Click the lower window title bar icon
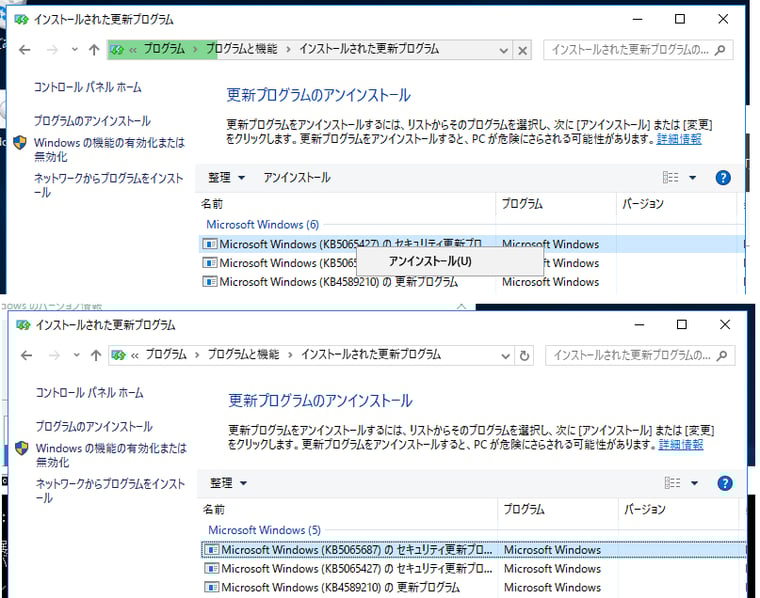The height and width of the screenshot is (598, 760). click(x=23, y=325)
